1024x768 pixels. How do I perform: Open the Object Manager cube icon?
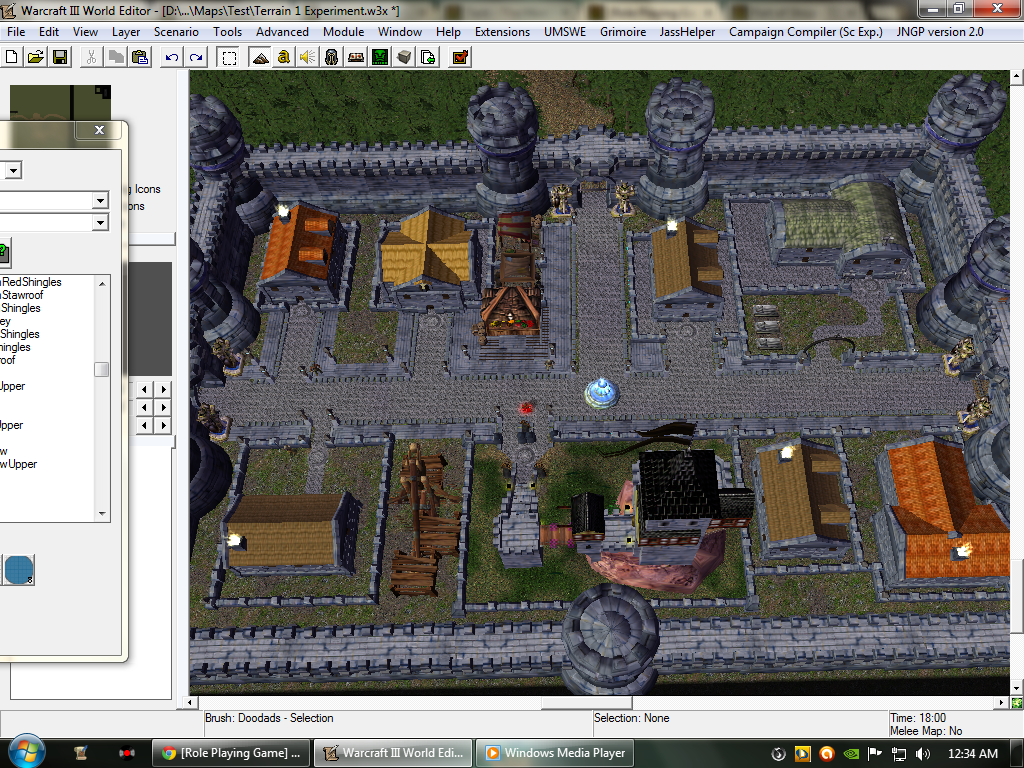click(x=404, y=57)
